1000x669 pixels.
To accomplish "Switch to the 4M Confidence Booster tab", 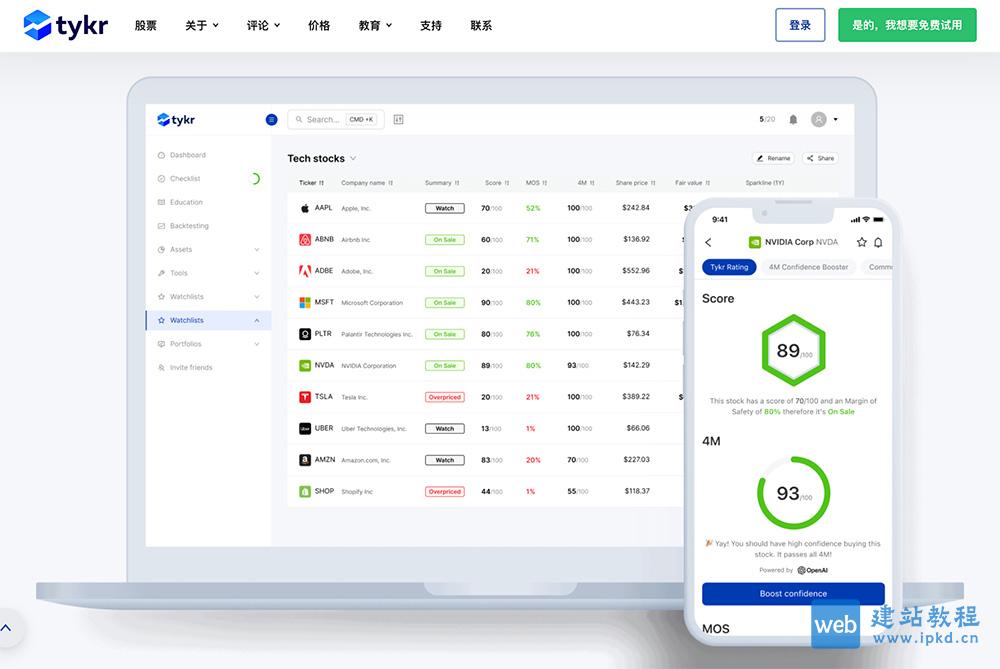I will click(808, 267).
